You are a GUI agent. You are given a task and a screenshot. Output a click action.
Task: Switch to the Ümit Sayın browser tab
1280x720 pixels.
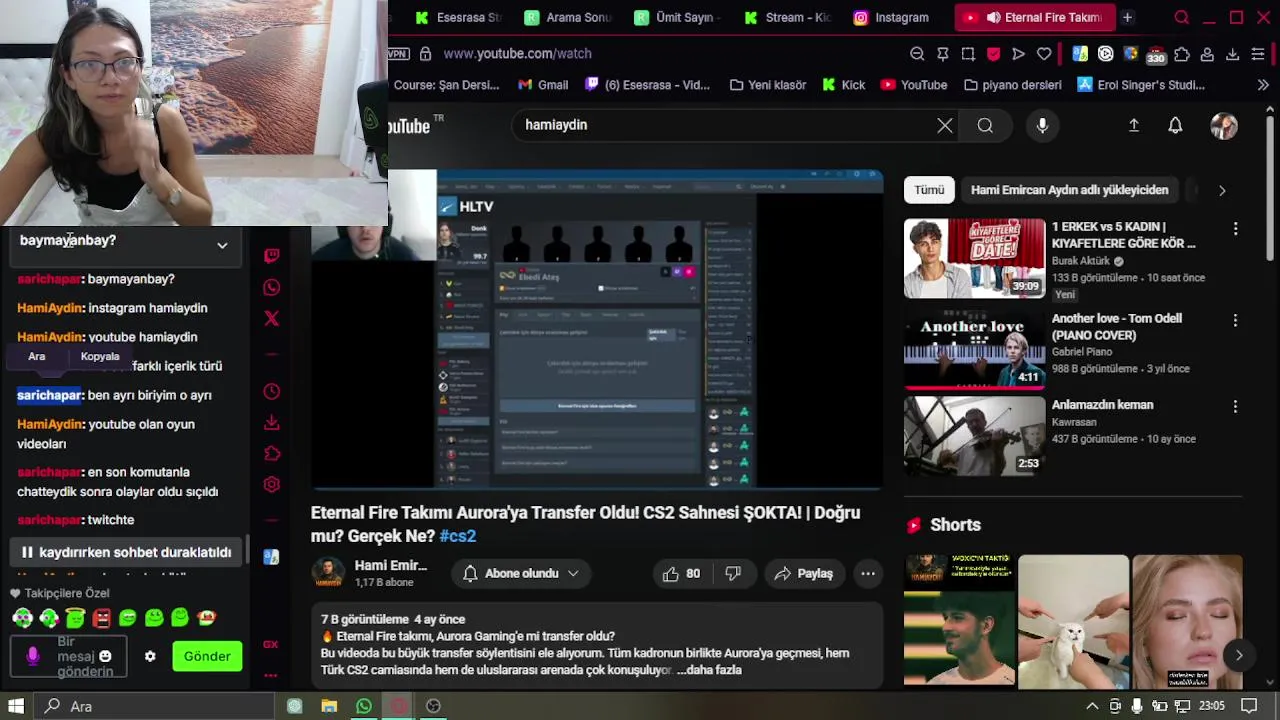pos(677,17)
